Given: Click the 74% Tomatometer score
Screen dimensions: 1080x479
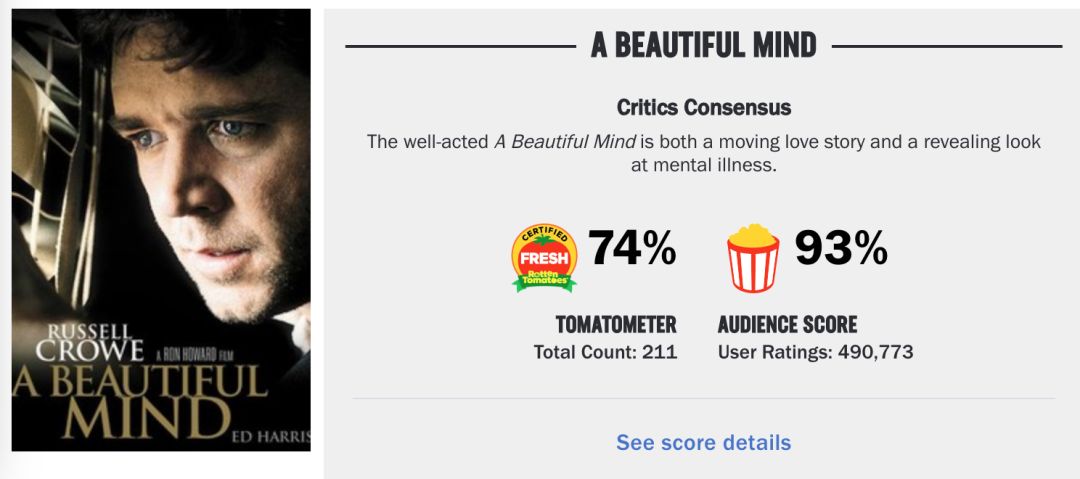Looking at the screenshot, I should pos(632,249).
